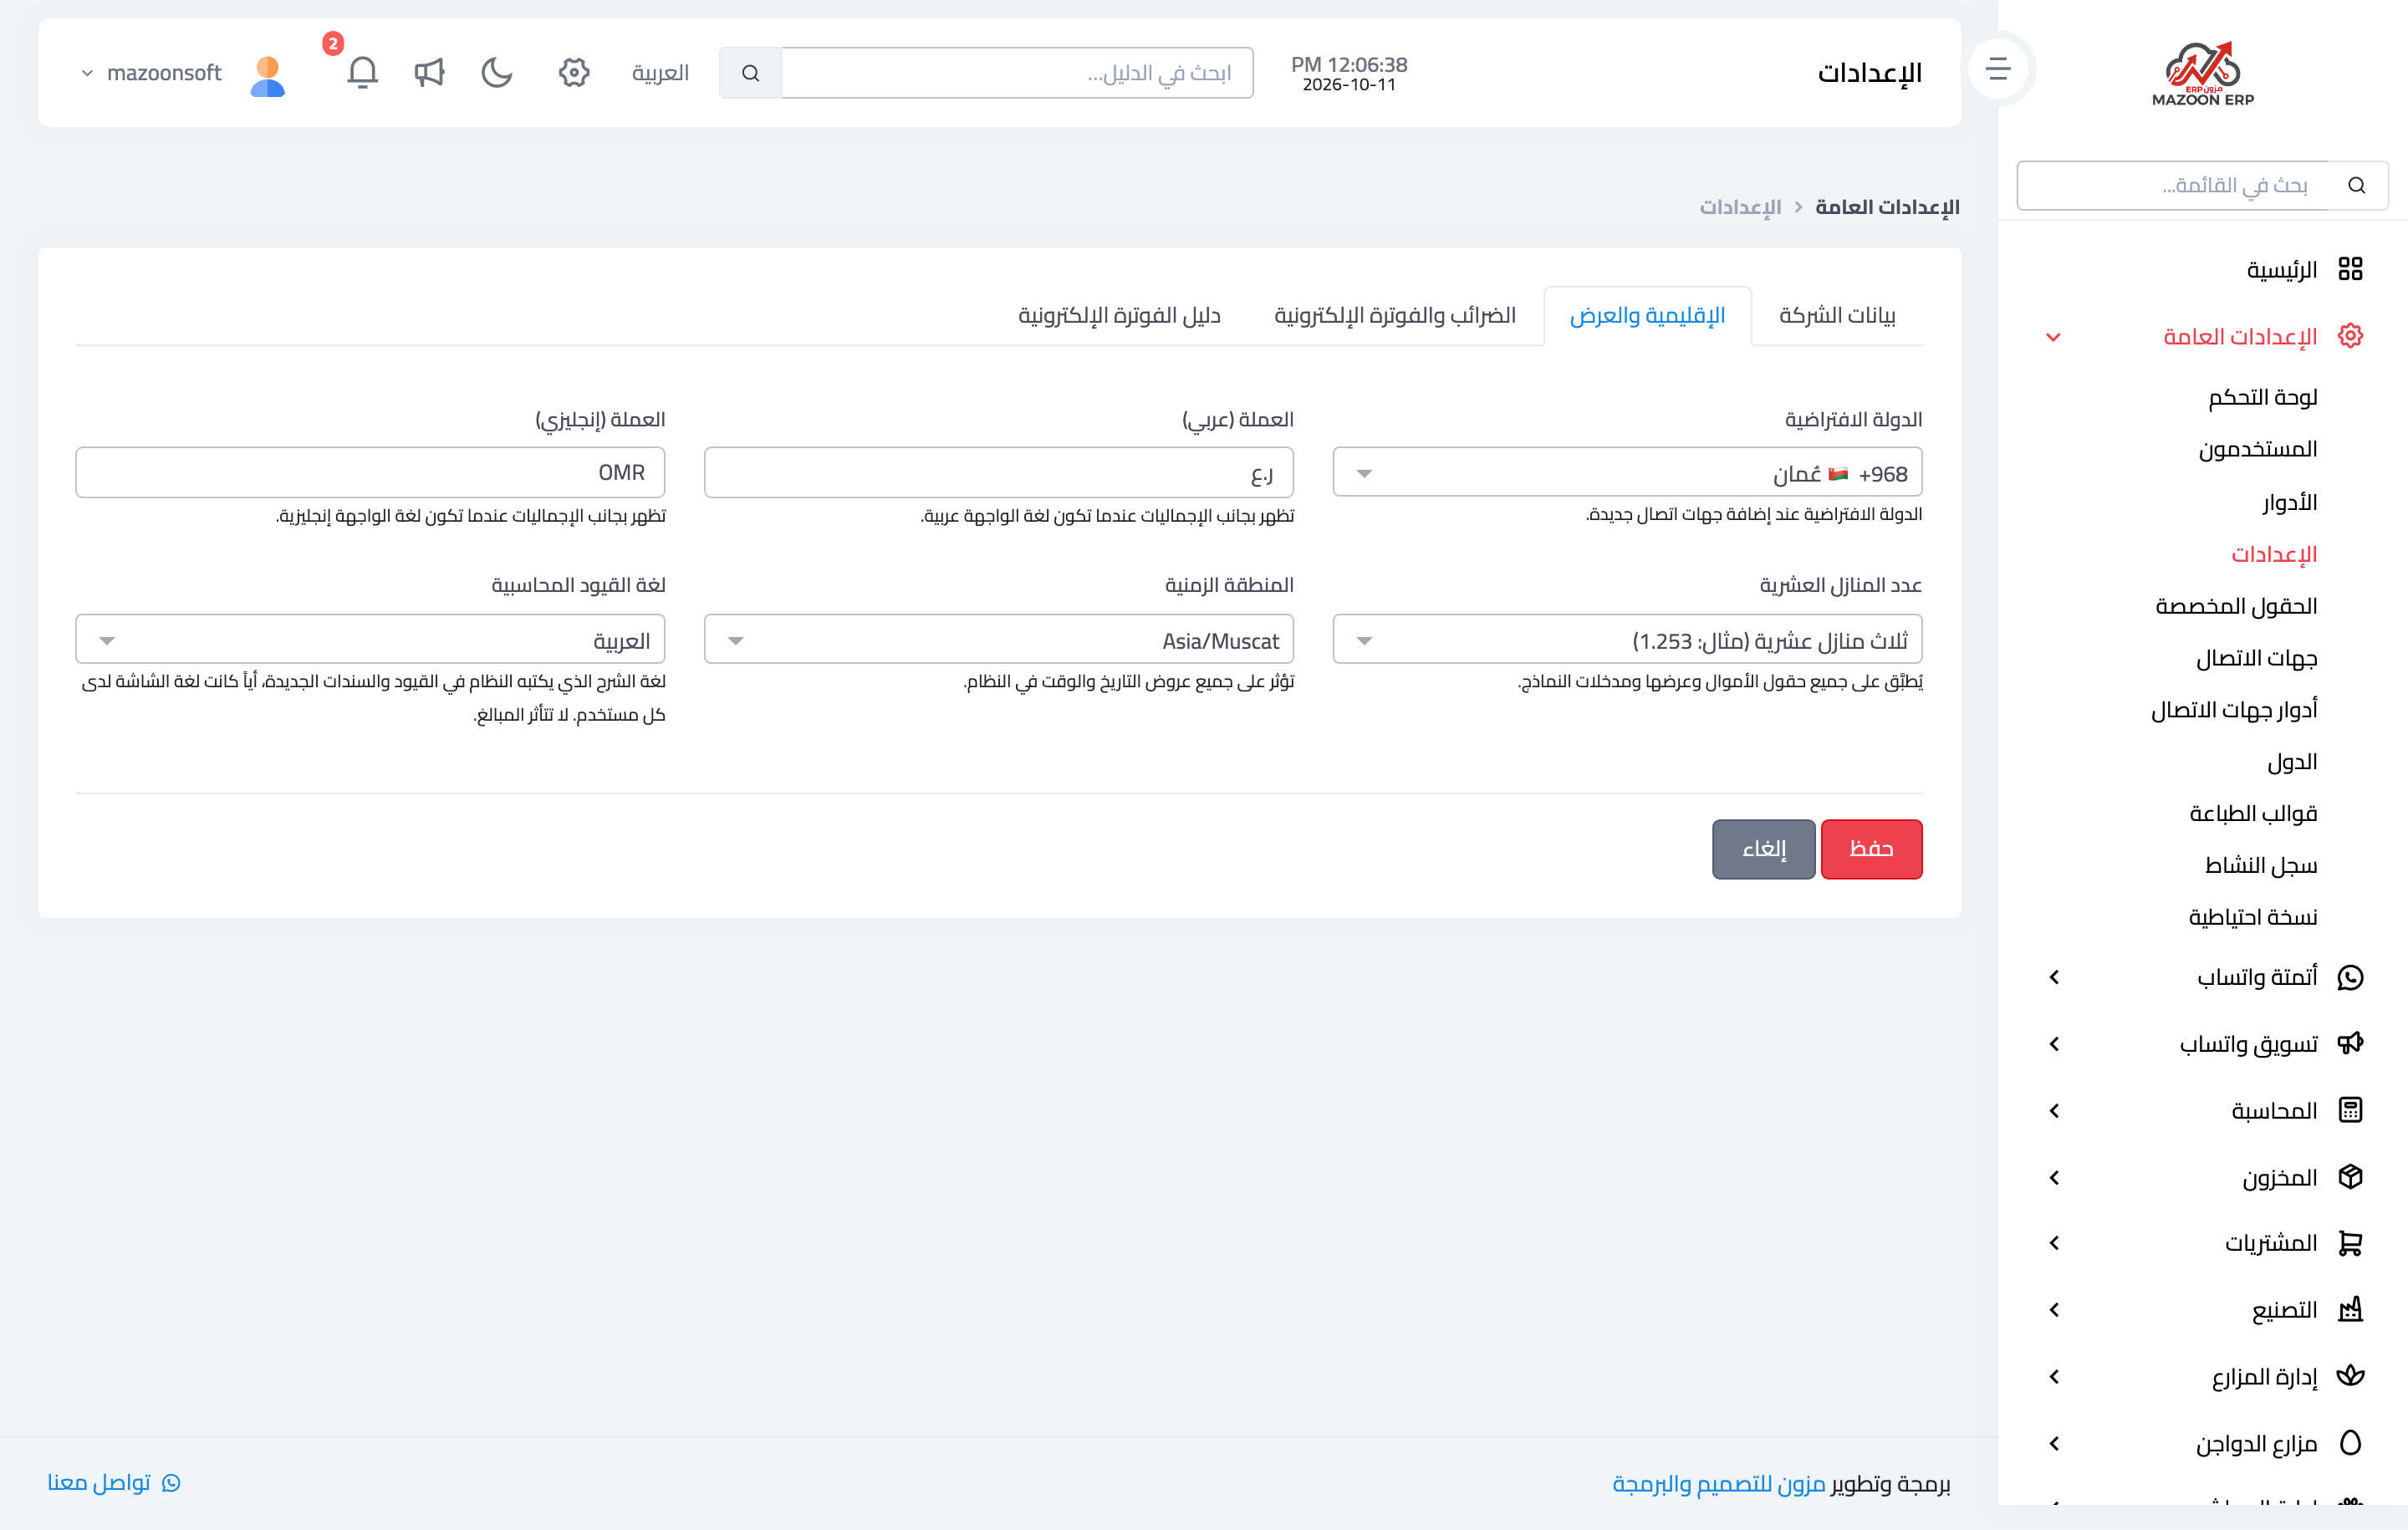Expand the المخزون submenu
Image resolution: width=2408 pixels, height=1530 pixels.
(x=2054, y=1178)
